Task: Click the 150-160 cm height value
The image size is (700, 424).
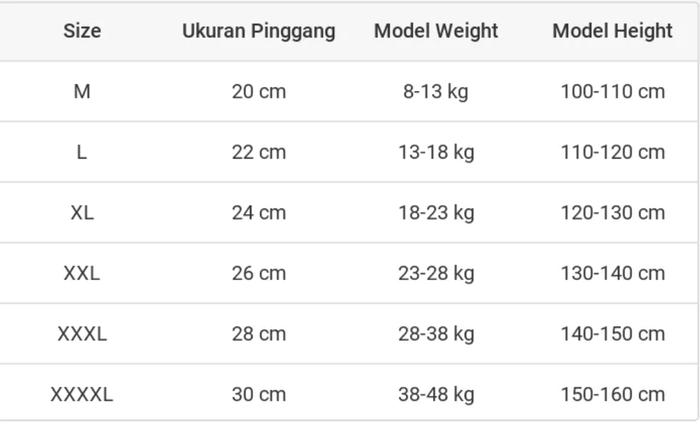Action: [612, 394]
